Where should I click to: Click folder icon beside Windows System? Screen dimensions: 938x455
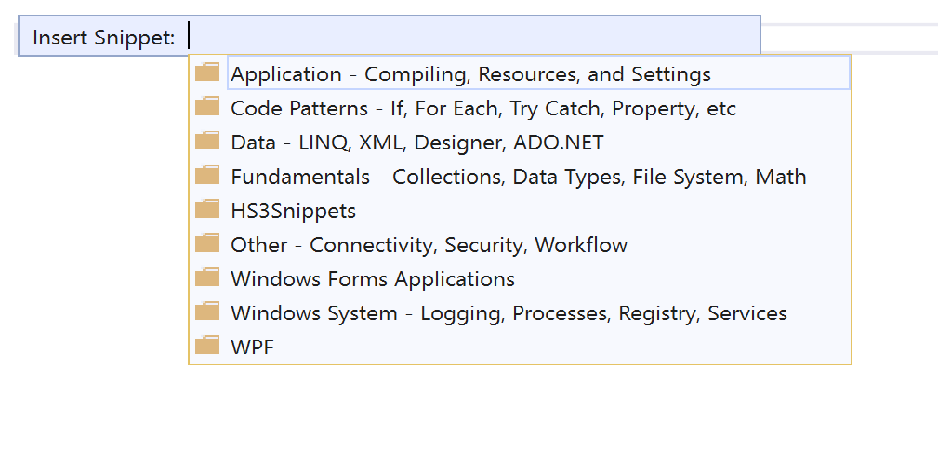point(207,311)
